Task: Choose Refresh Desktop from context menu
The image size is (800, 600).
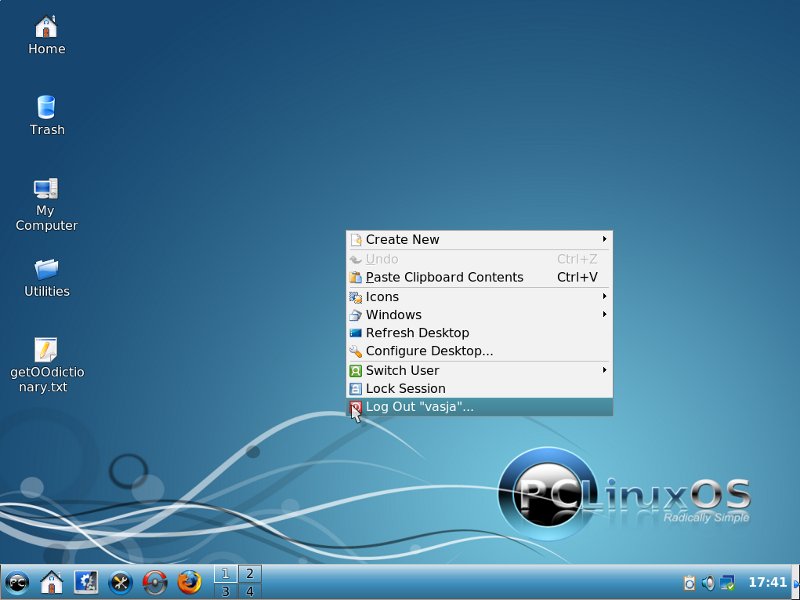Action: (417, 333)
